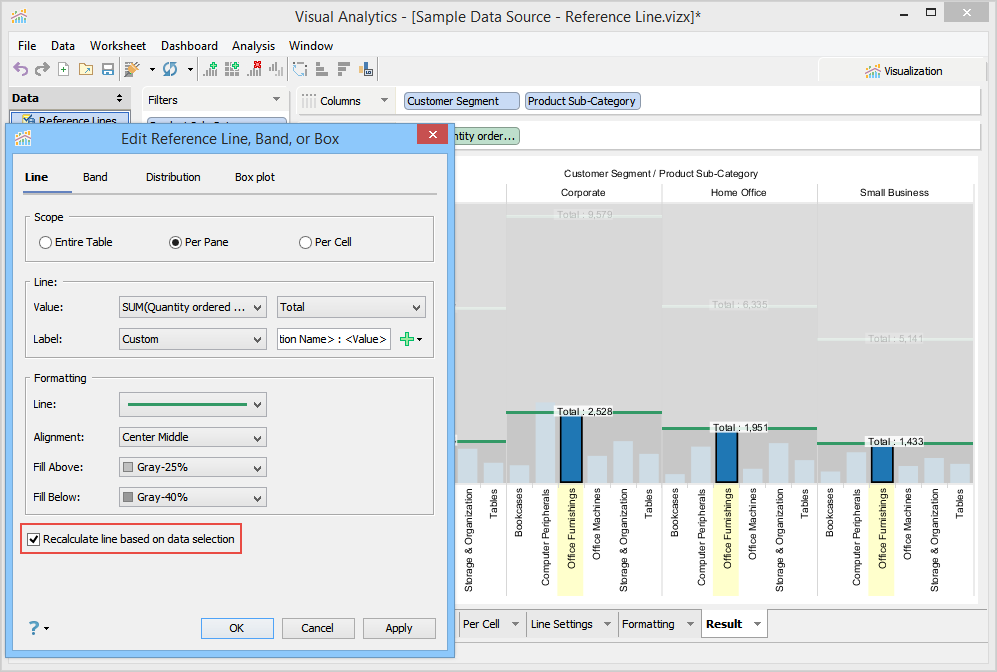Uncheck Recalculate line based on data selection
Screen dimensions: 997x672
click(x=34, y=539)
